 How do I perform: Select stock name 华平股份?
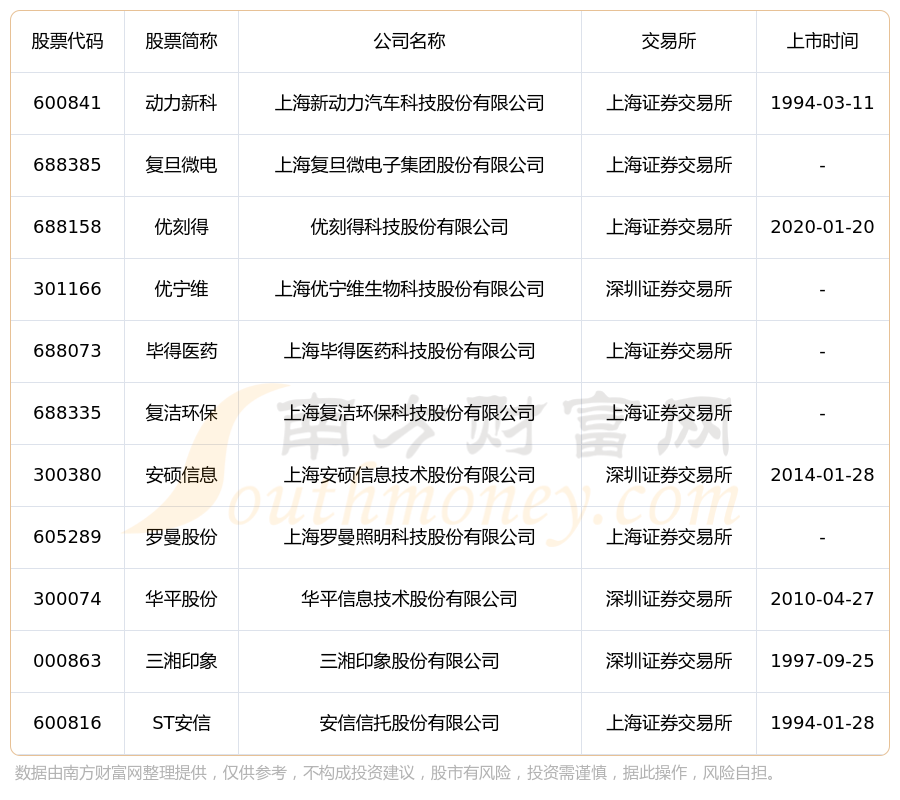181,599
